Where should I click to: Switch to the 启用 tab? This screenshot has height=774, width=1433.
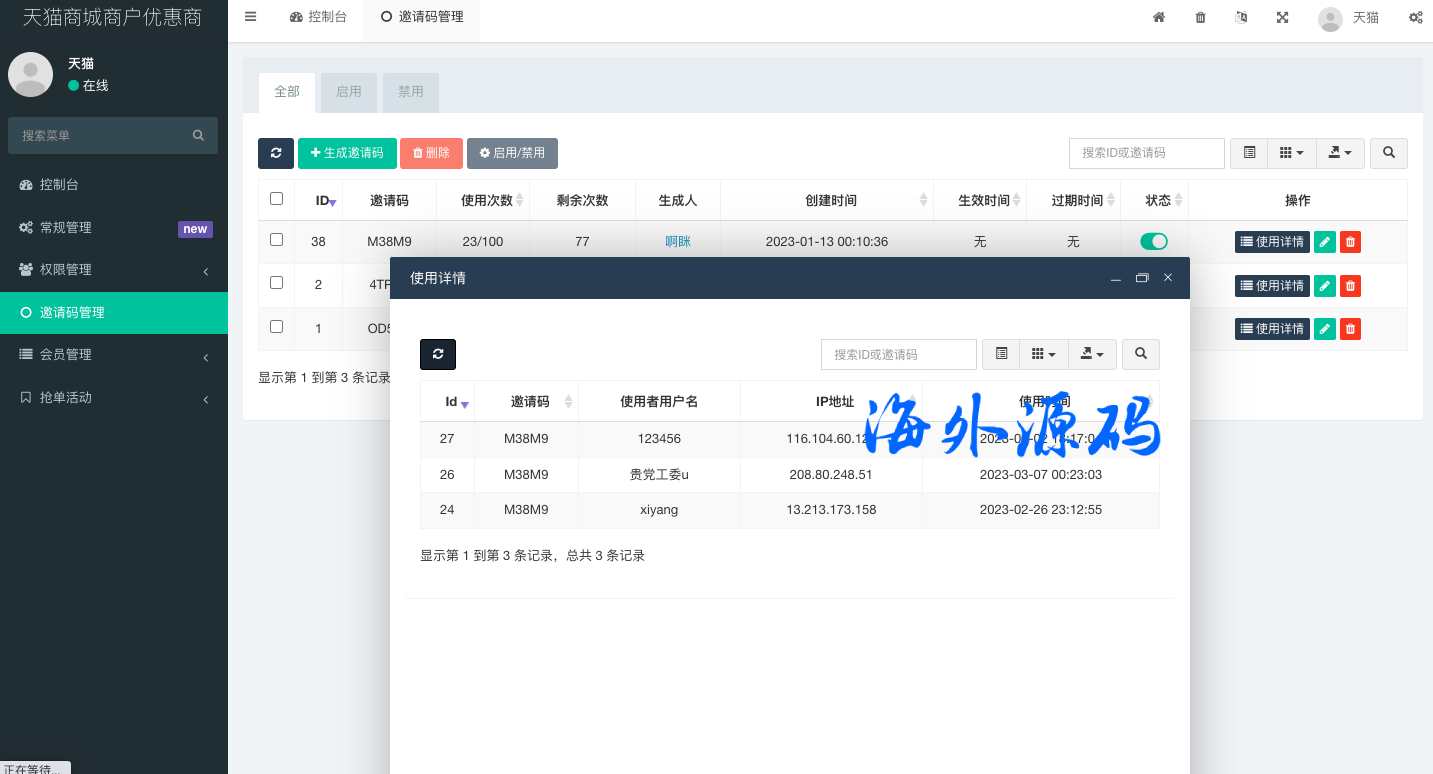(x=349, y=92)
